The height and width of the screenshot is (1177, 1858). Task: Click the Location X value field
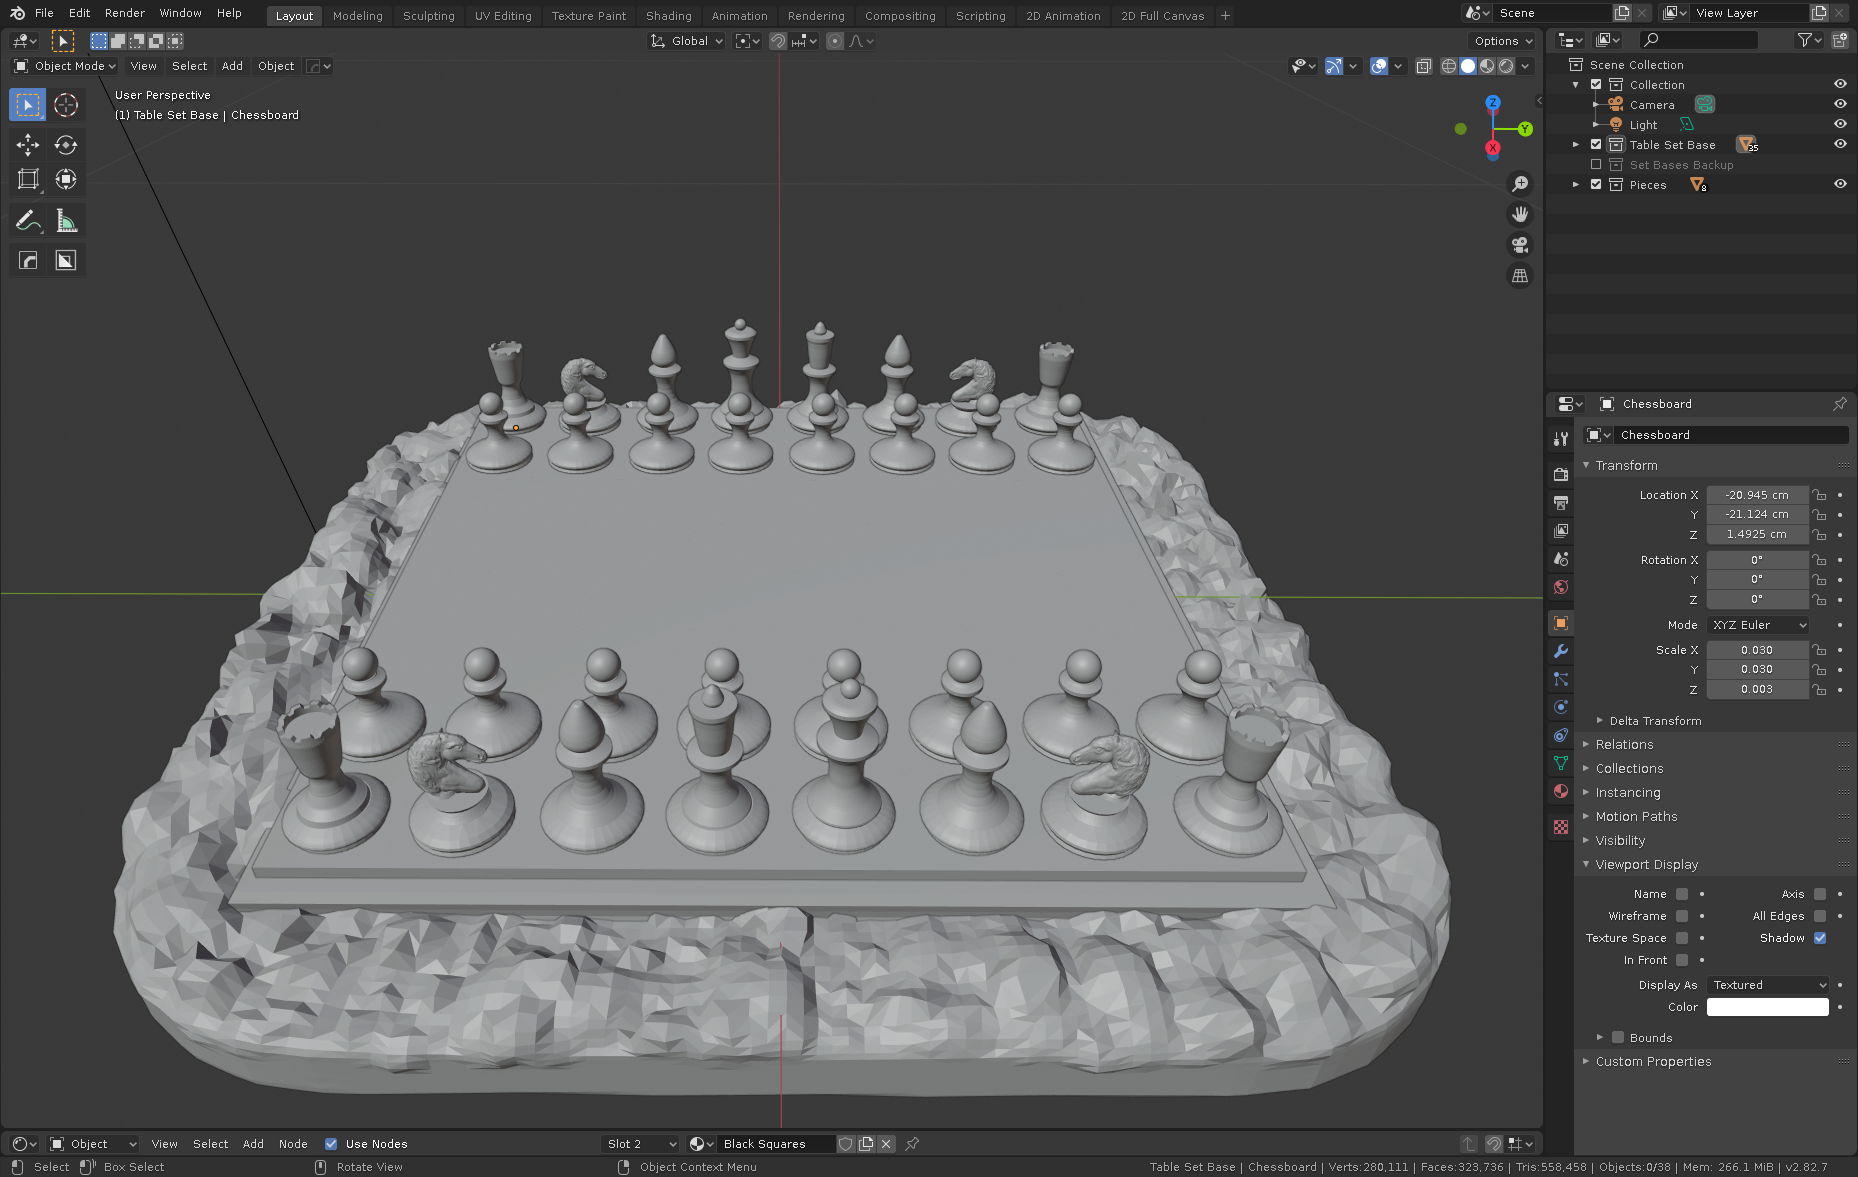(x=1757, y=495)
